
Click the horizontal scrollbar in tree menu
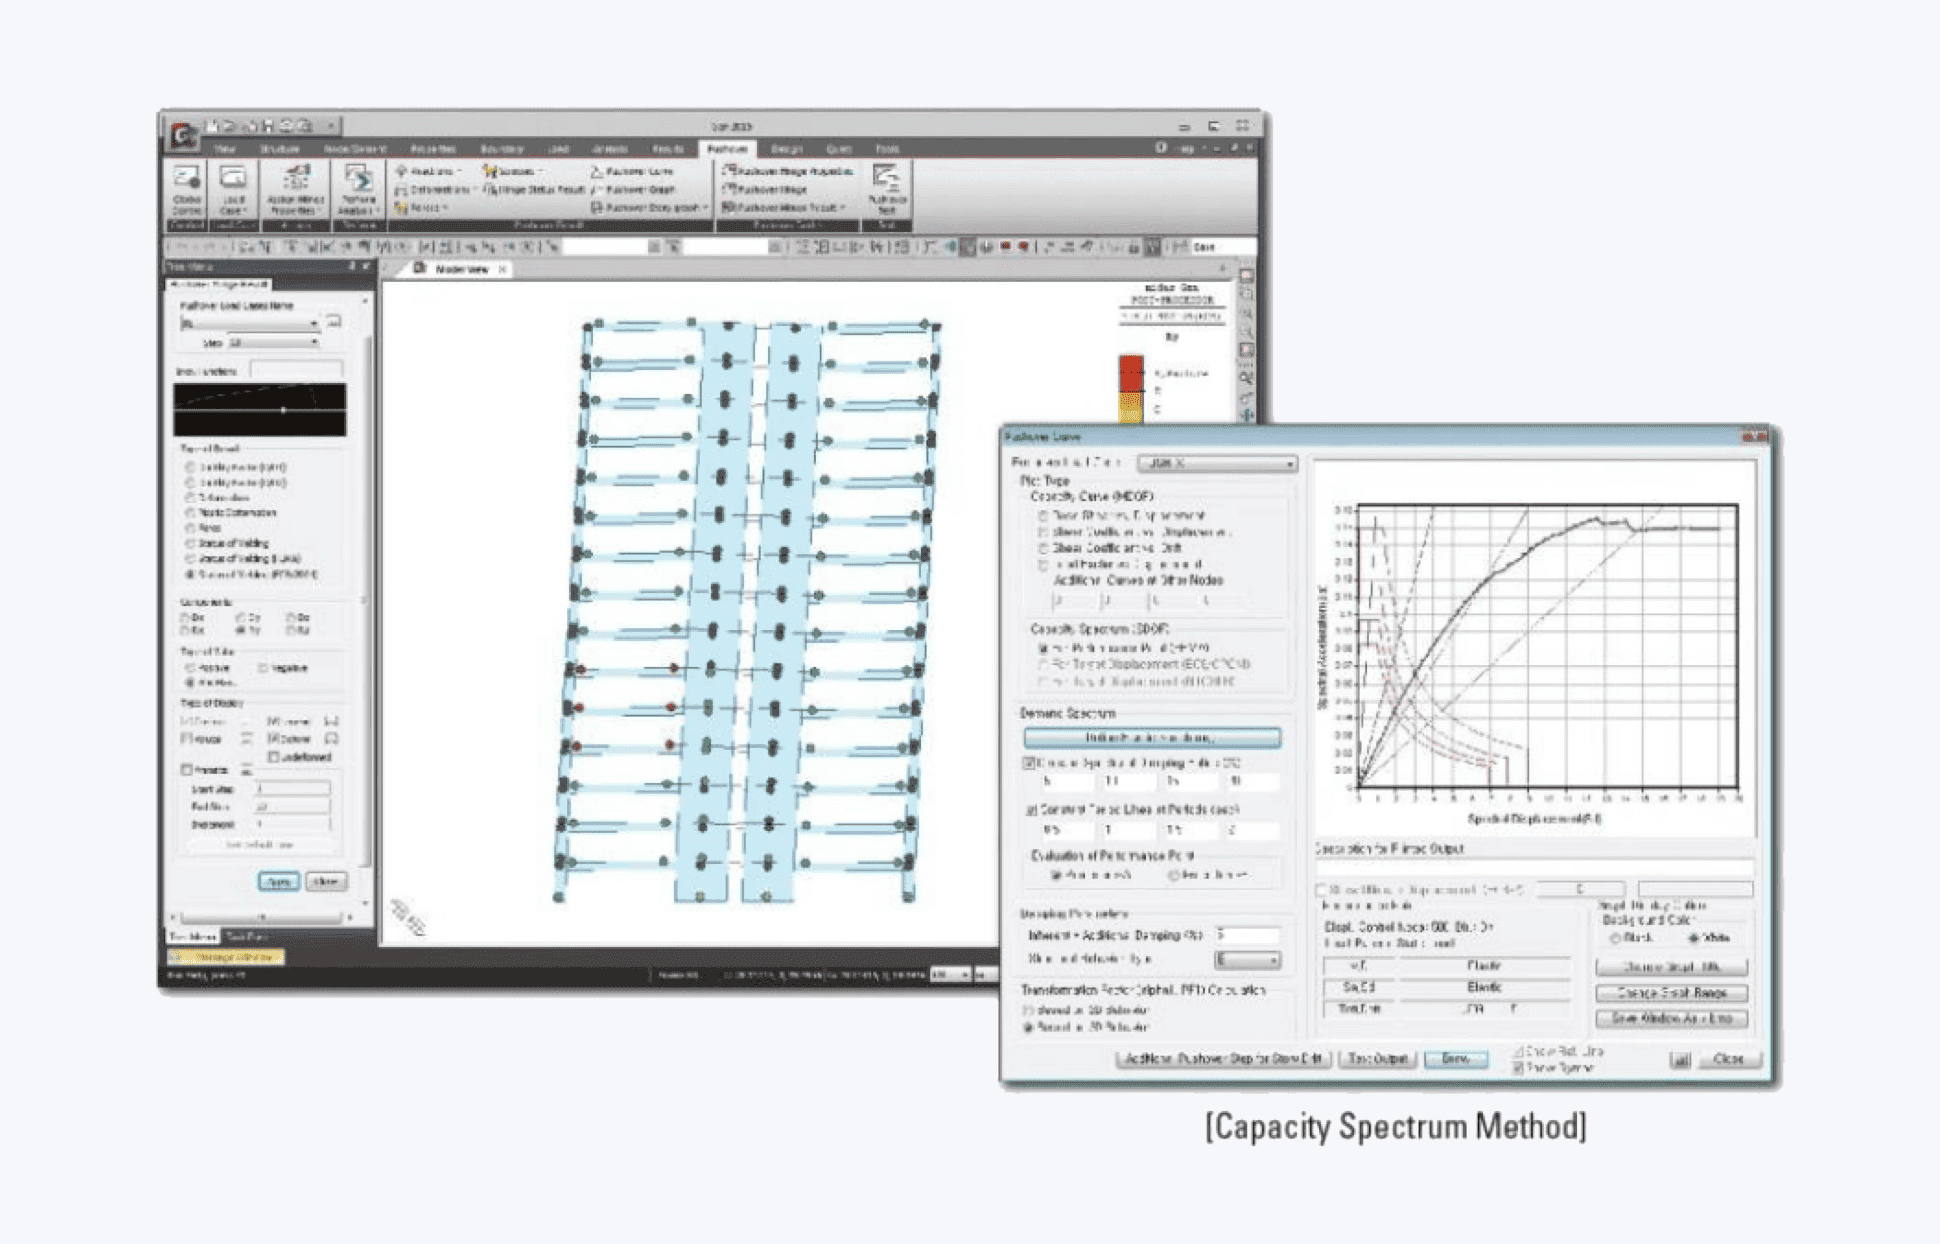point(262,917)
